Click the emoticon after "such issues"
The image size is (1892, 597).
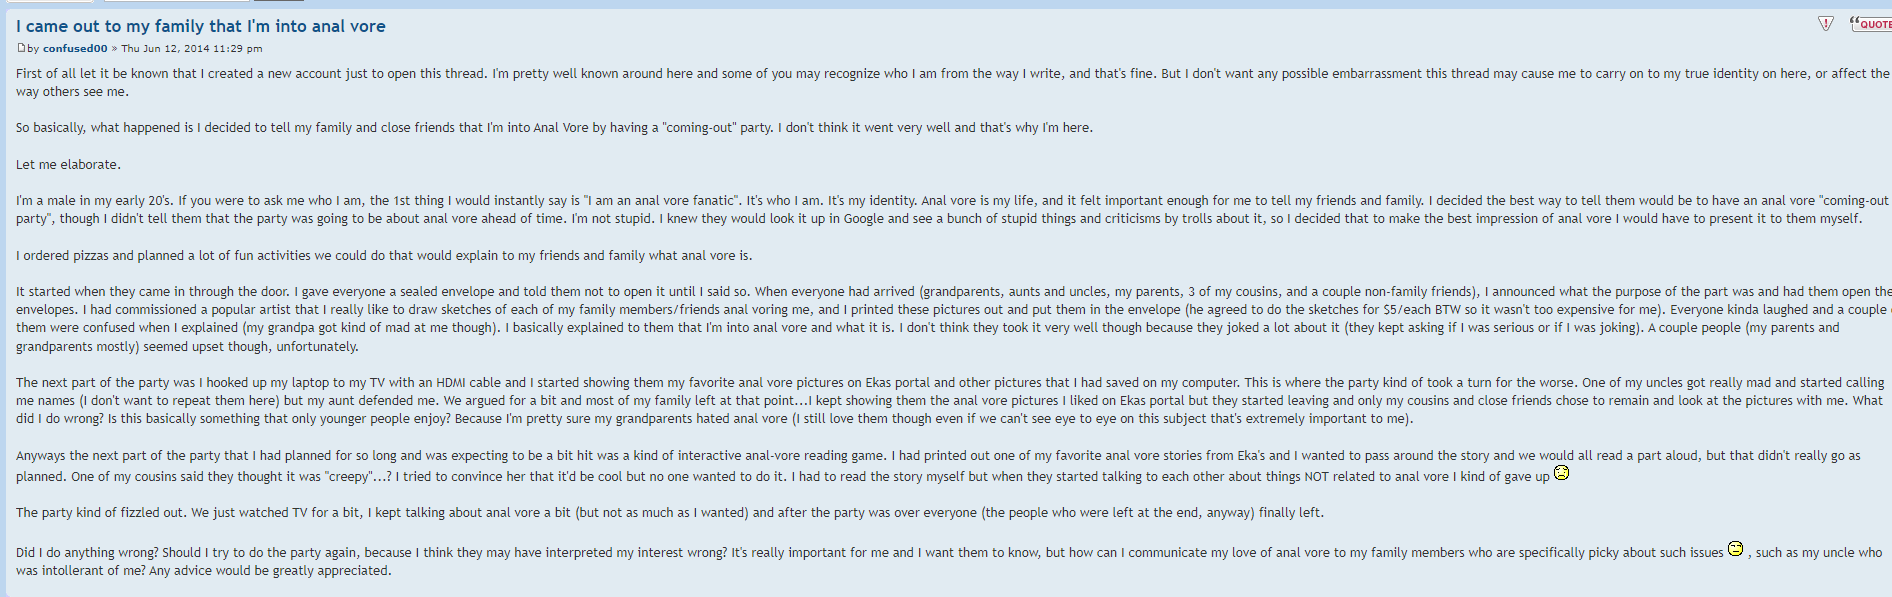[x=1735, y=549]
